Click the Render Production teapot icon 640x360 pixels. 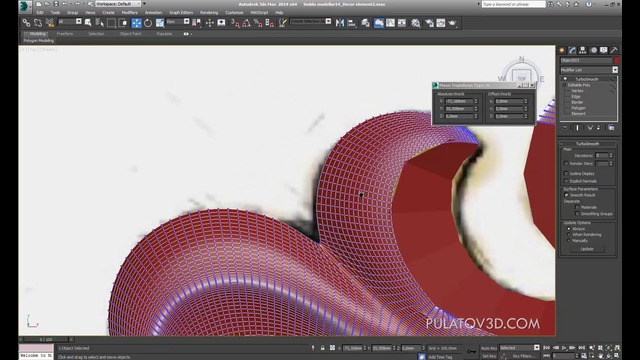click(452, 23)
